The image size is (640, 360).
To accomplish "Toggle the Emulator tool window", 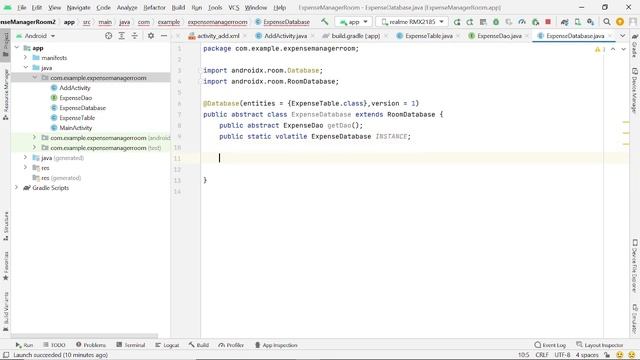I will point(634,318).
